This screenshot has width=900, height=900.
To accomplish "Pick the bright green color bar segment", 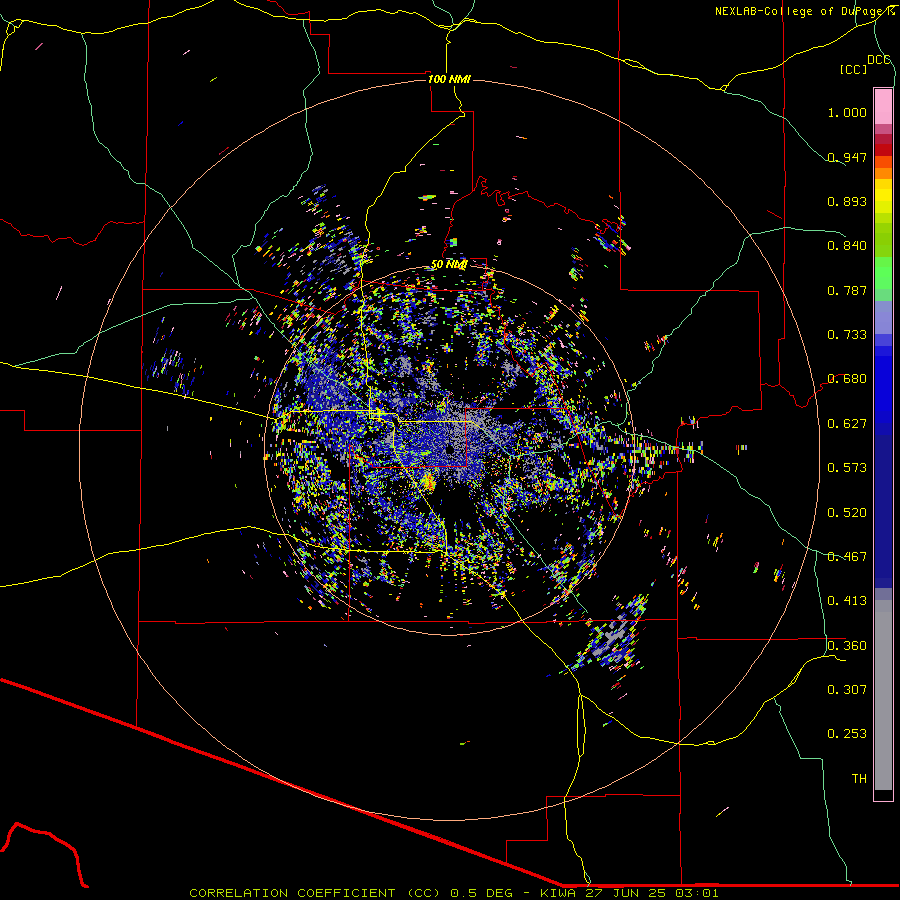I will pyautogui.click(x=883, y=273).
